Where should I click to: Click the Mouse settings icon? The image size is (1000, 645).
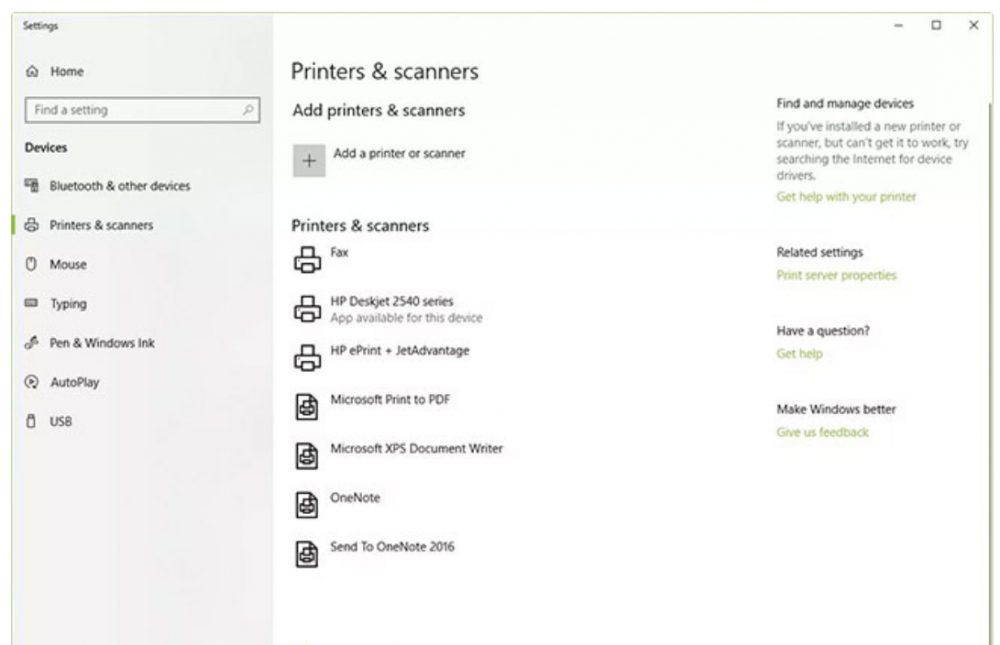30,264
